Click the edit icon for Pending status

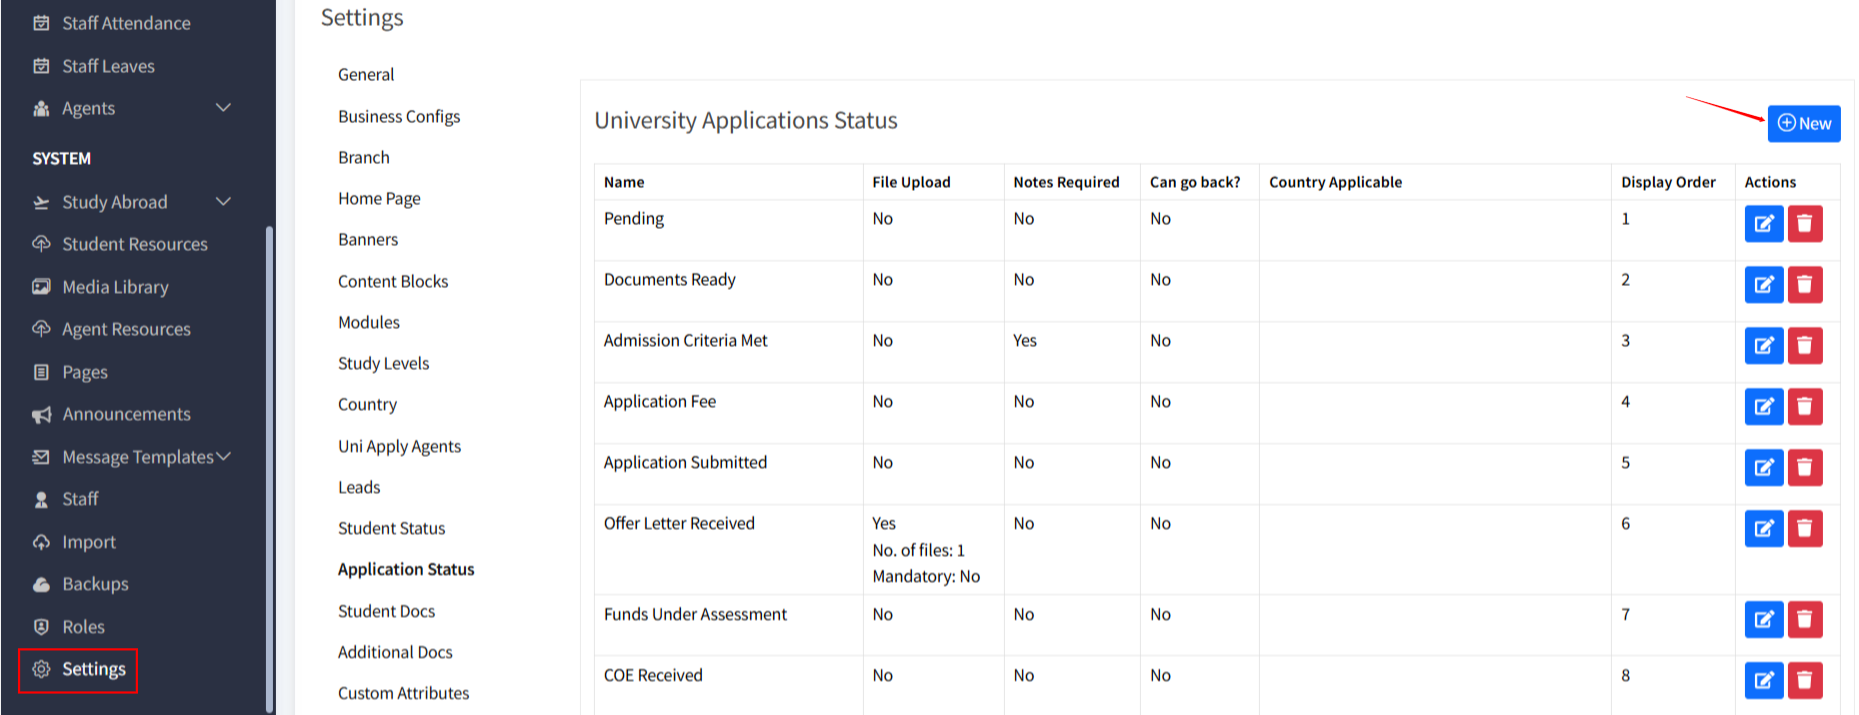coord(1763,224)
